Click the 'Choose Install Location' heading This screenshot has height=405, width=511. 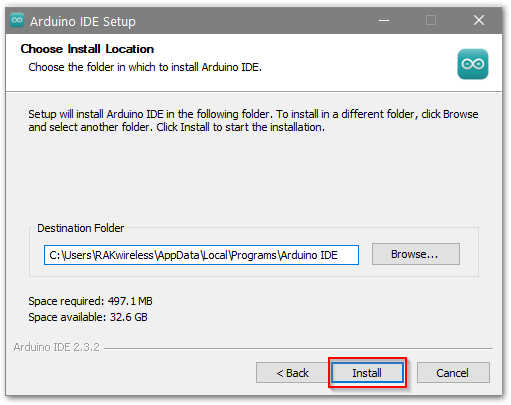[87, 49]
